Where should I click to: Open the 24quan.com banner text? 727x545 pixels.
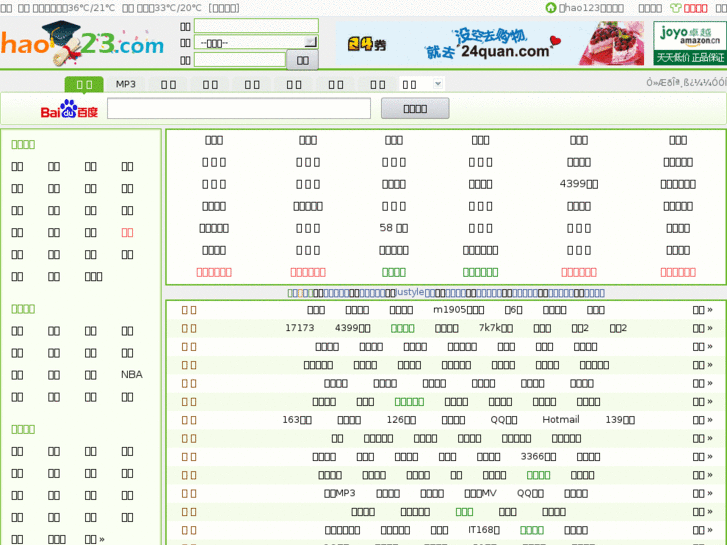point(505,51)
